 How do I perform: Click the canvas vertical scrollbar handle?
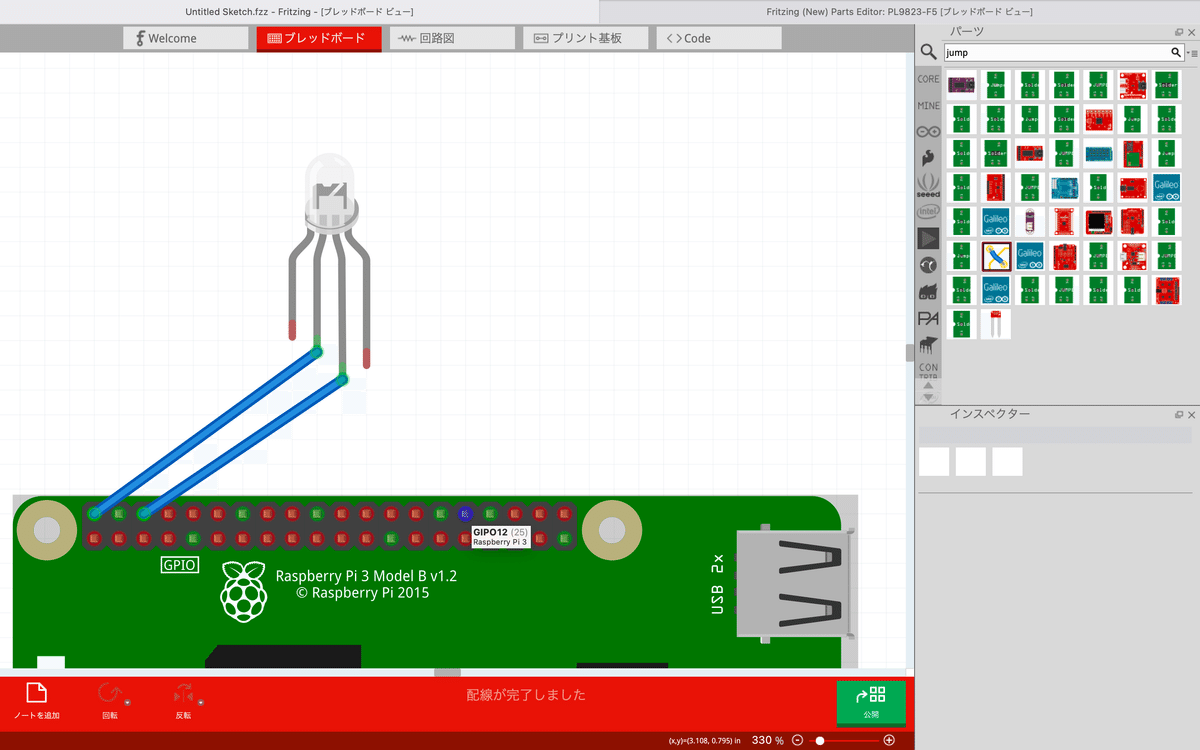(910, 352)
